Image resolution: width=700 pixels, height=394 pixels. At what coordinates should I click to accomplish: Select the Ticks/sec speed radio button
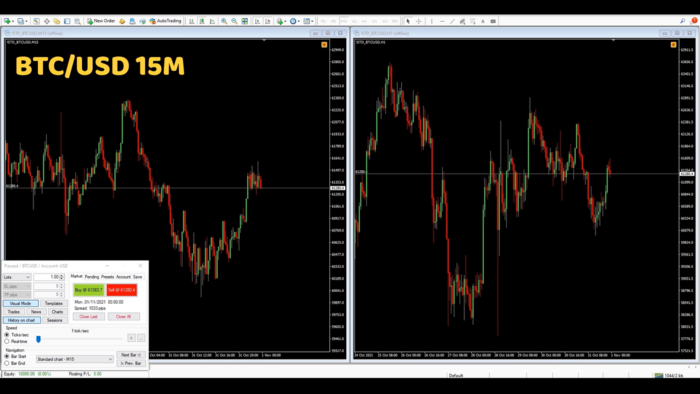click(x=7, y=335)
